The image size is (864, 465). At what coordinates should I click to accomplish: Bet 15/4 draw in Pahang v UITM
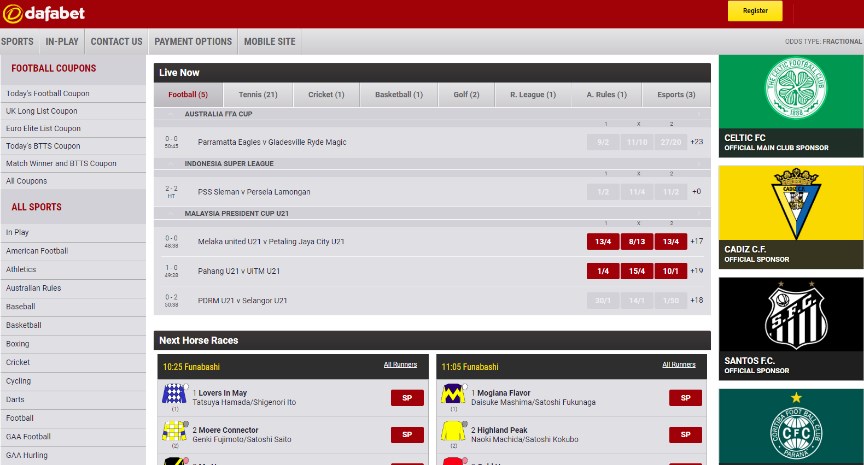click(x=636, y=271)
